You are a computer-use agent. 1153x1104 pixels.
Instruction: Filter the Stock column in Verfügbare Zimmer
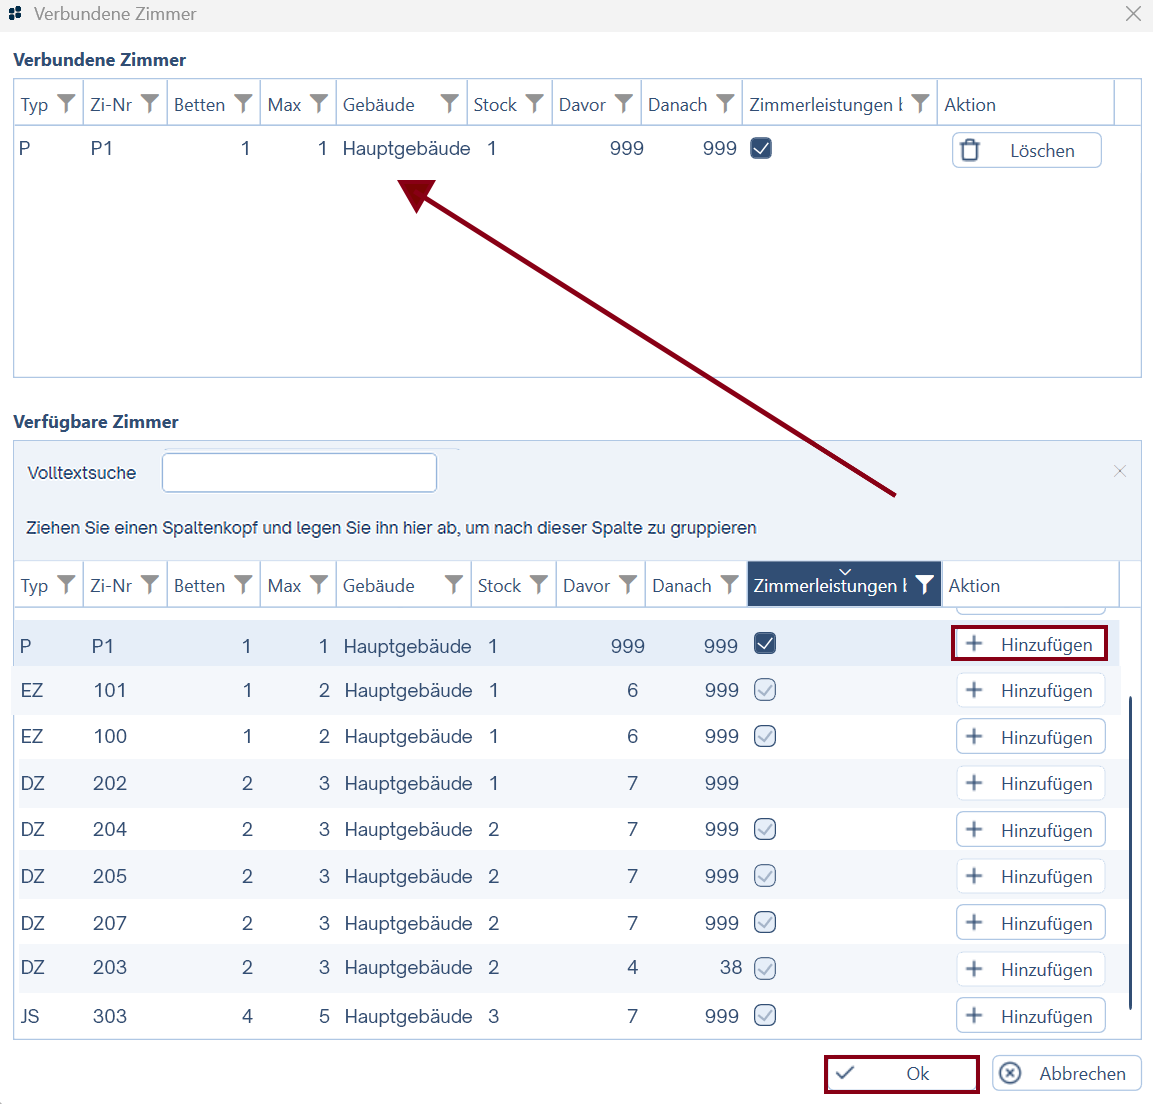pos(538,585)
